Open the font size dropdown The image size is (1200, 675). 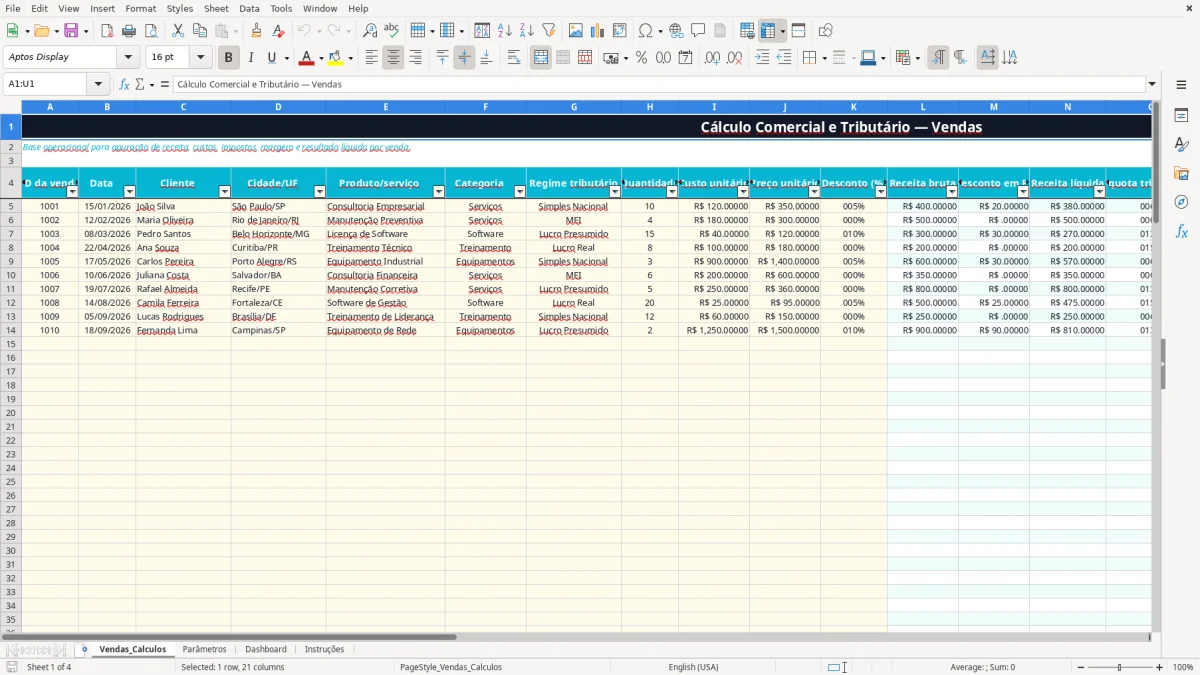coord(201,57)
